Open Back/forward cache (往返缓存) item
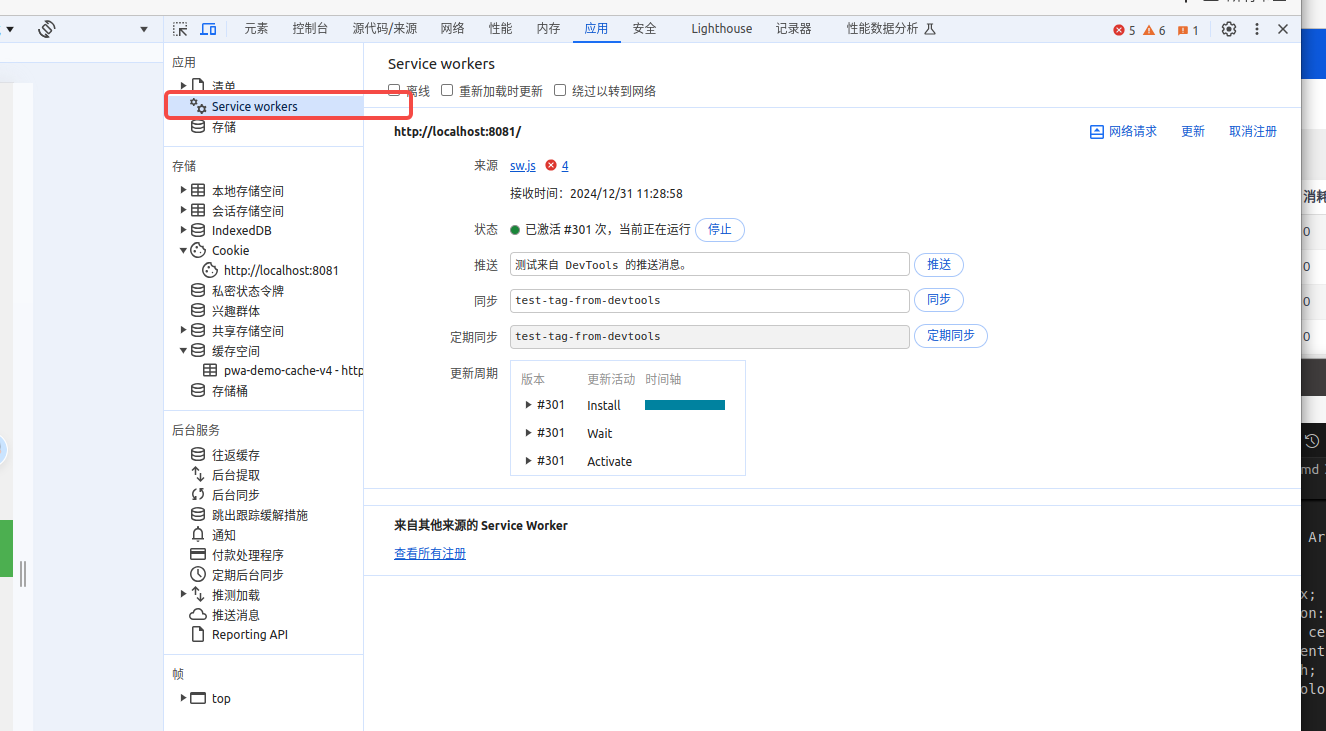 (235, 455)
